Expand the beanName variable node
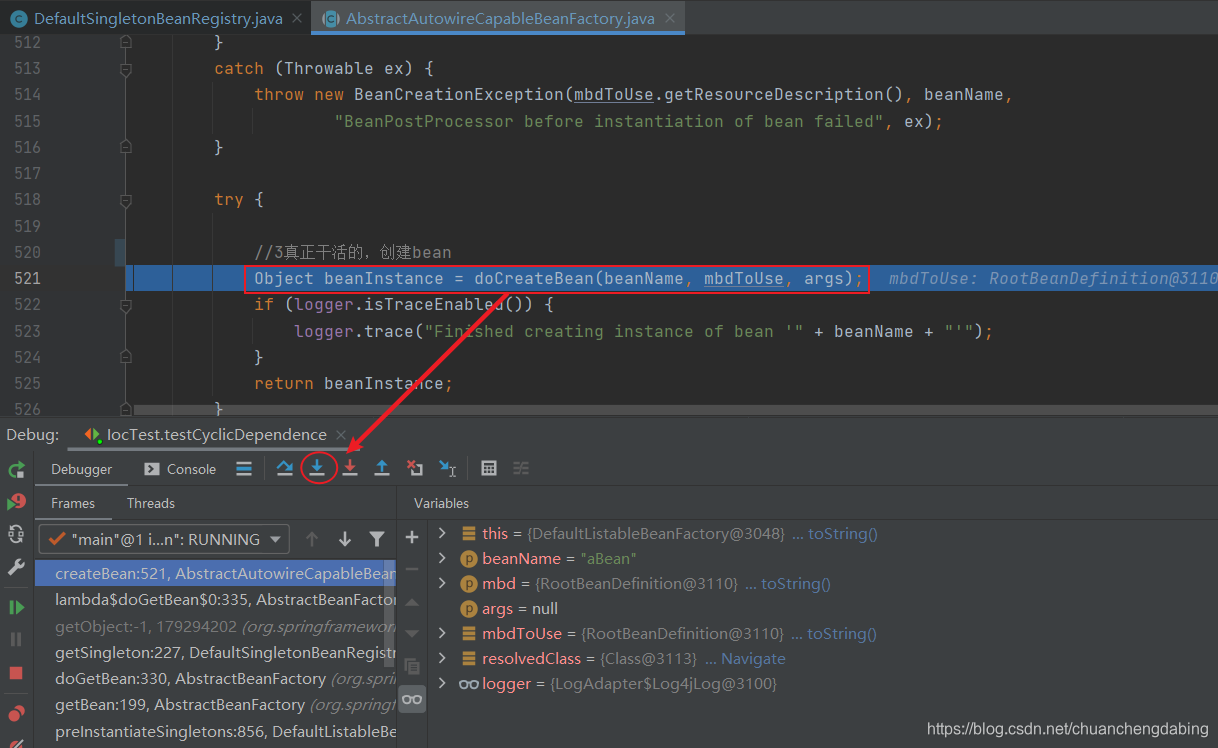Image resolution: width=1218 pixels, height=748 pixels. [442, 559]
